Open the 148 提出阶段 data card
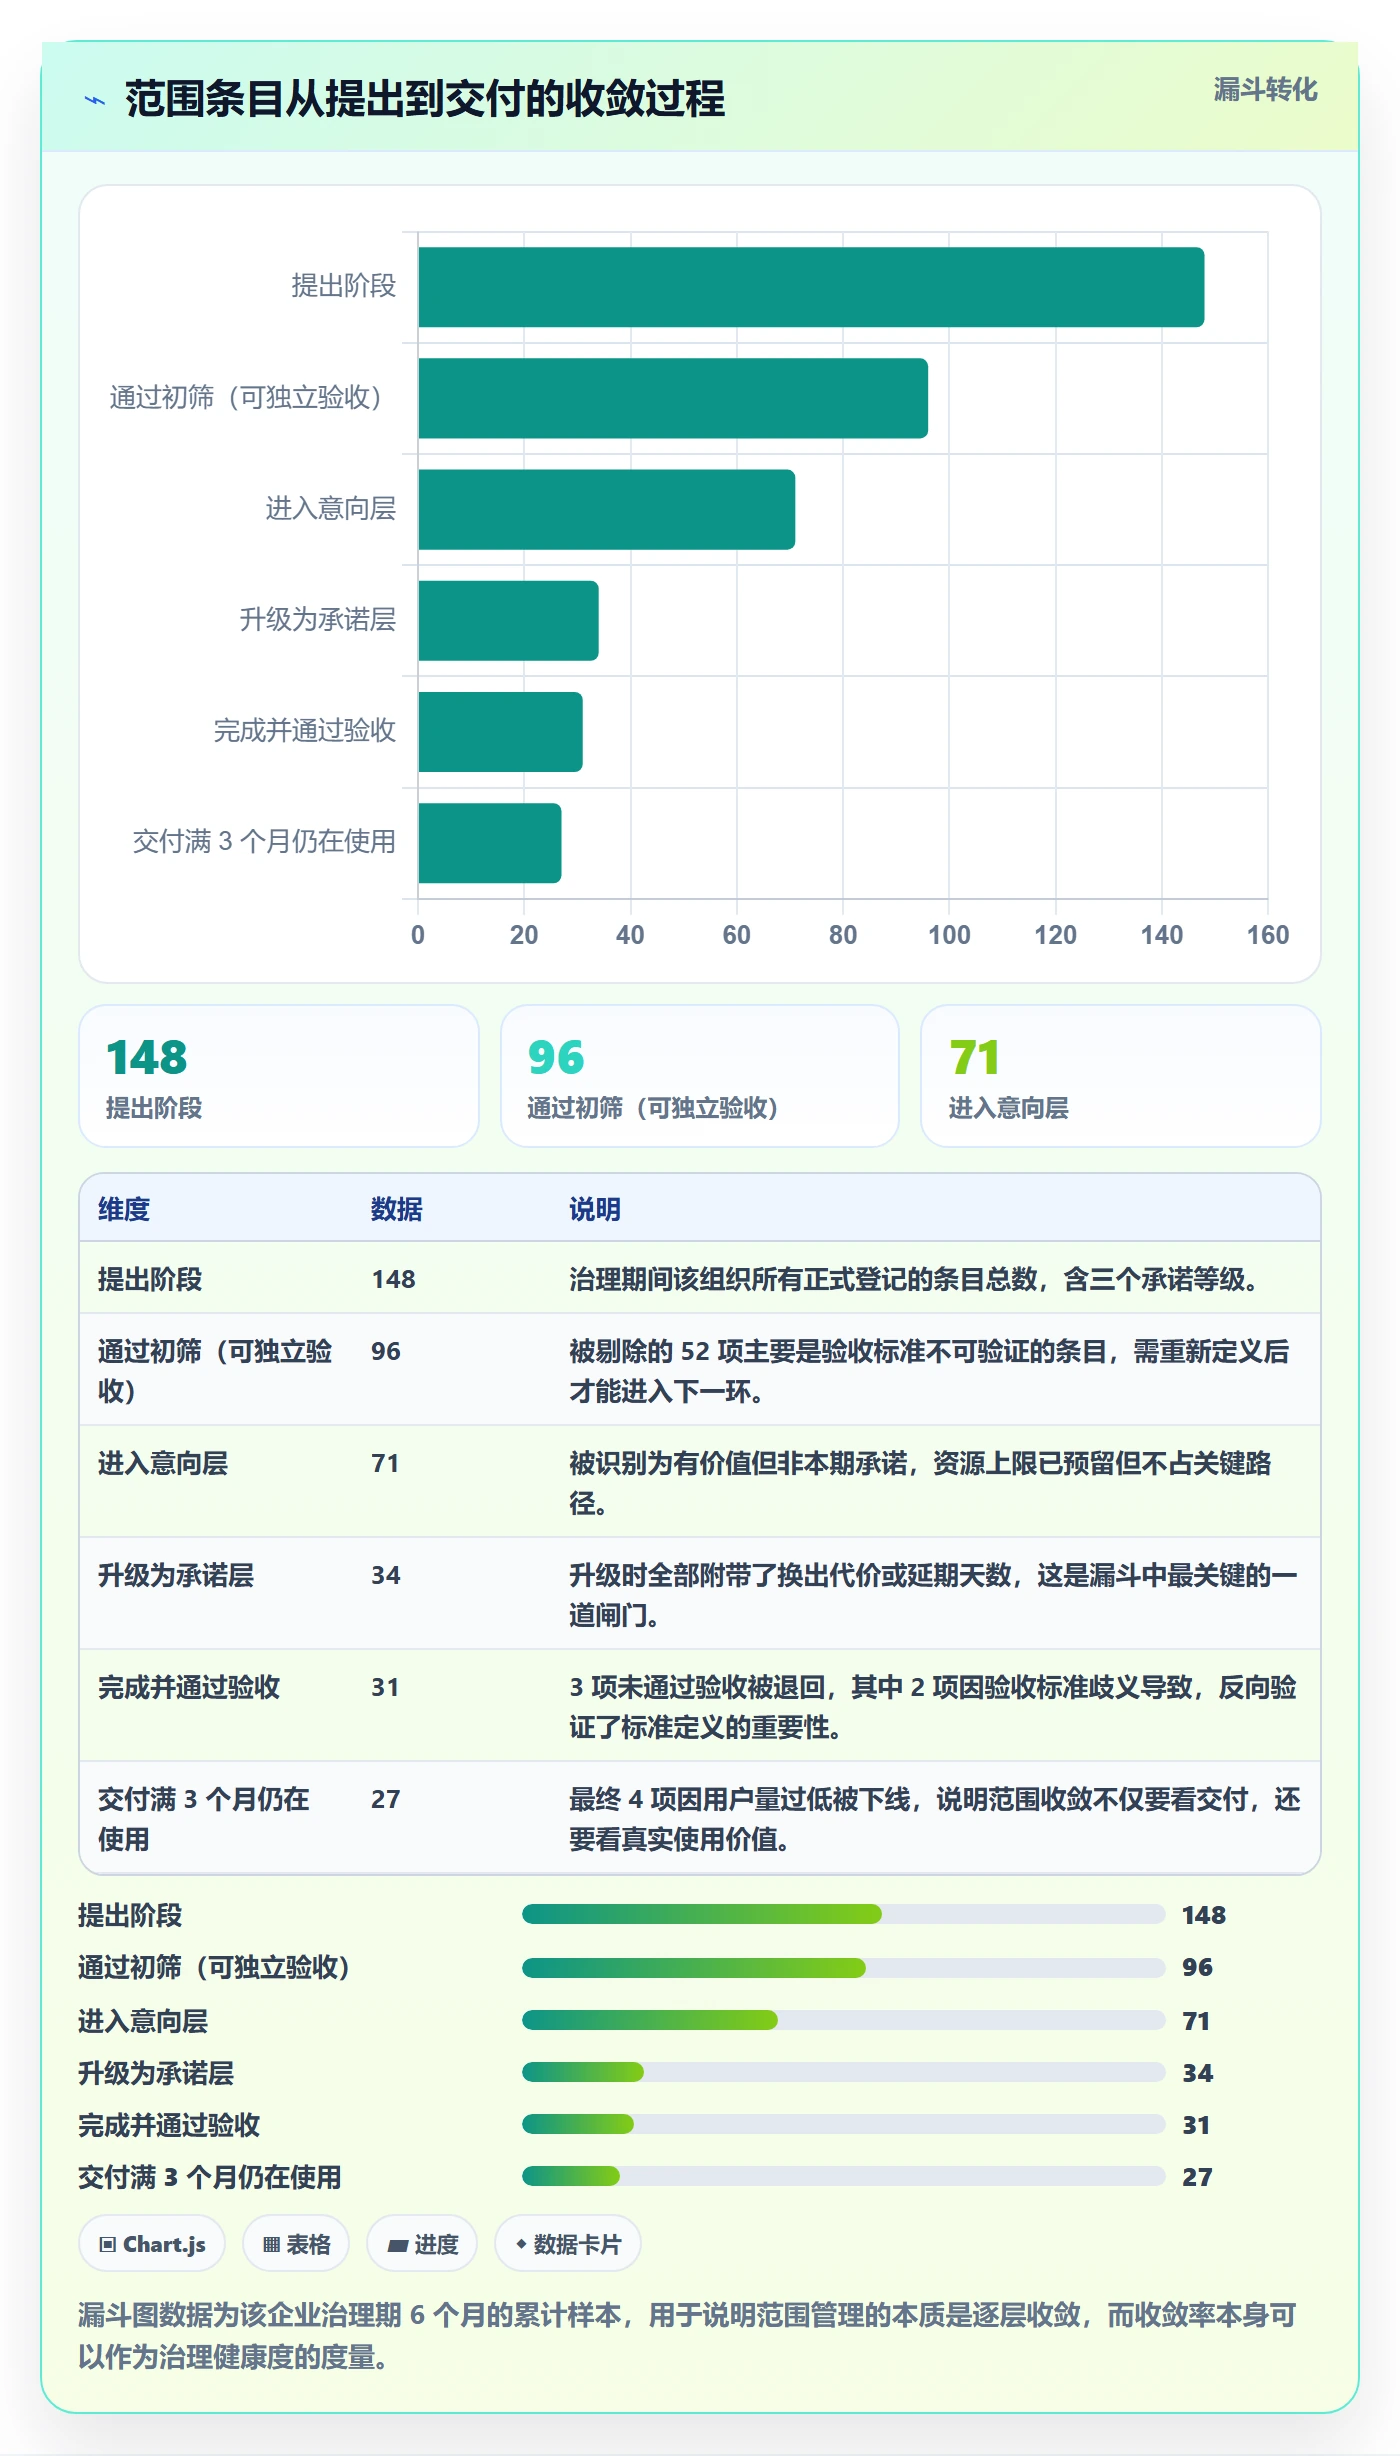 tap(279, 1076)
